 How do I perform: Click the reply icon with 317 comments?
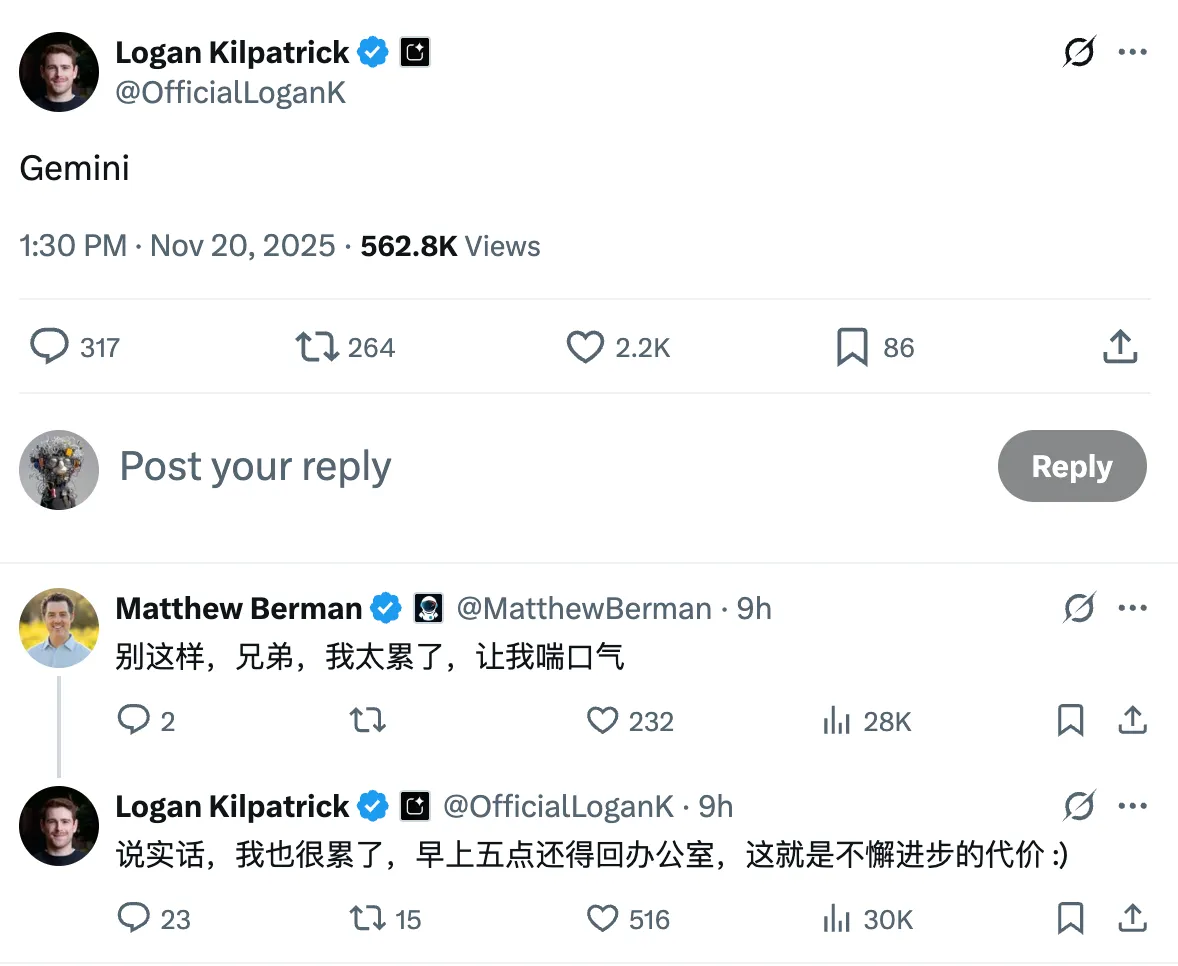49,347
